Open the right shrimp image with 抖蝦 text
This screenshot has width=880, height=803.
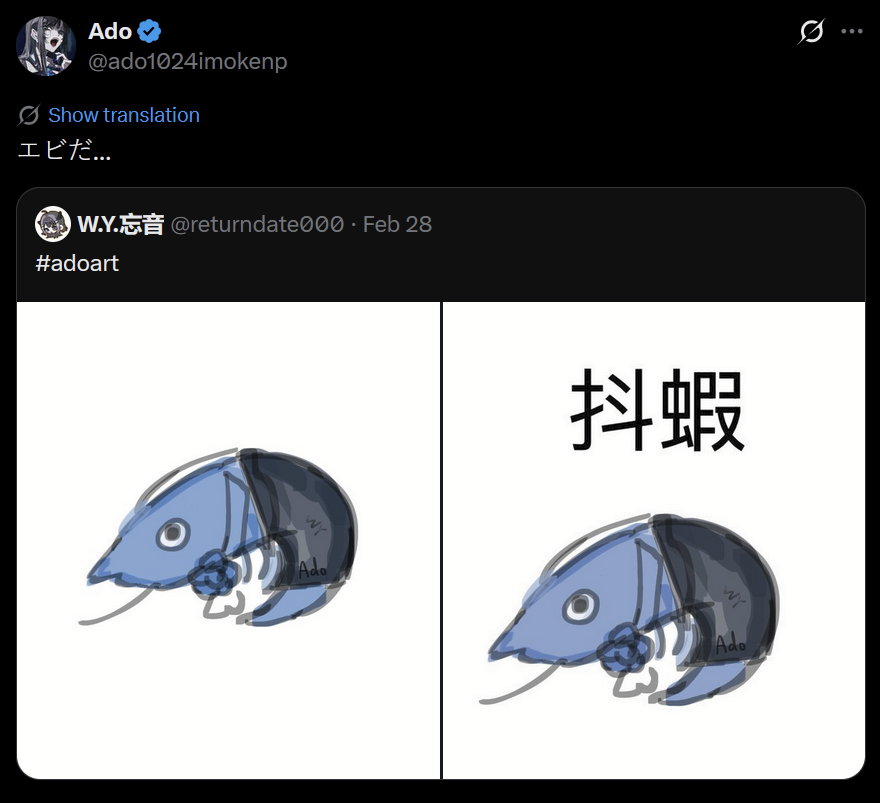pos(654,540)
